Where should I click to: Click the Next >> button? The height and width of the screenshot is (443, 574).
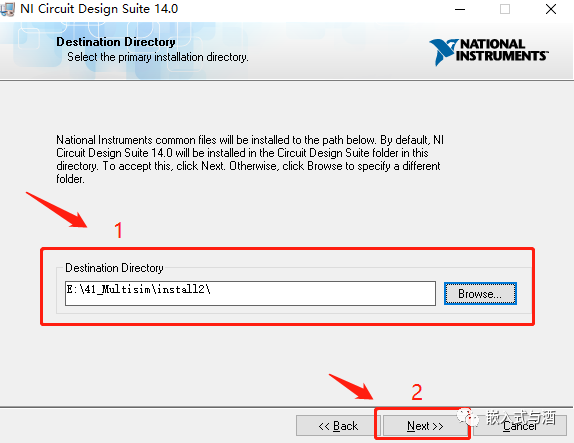pyautogui.click(x=425, y=426)
